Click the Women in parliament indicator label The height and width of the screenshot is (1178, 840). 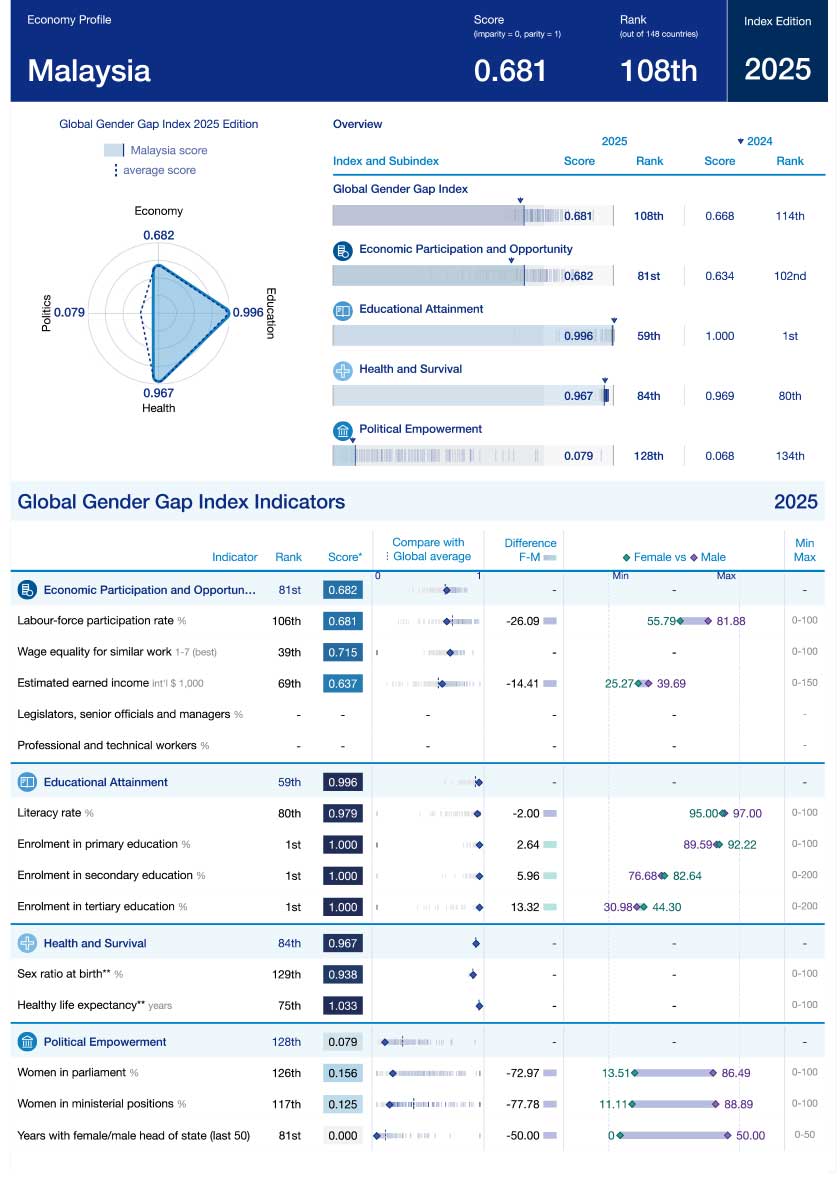click(72, 1073)
